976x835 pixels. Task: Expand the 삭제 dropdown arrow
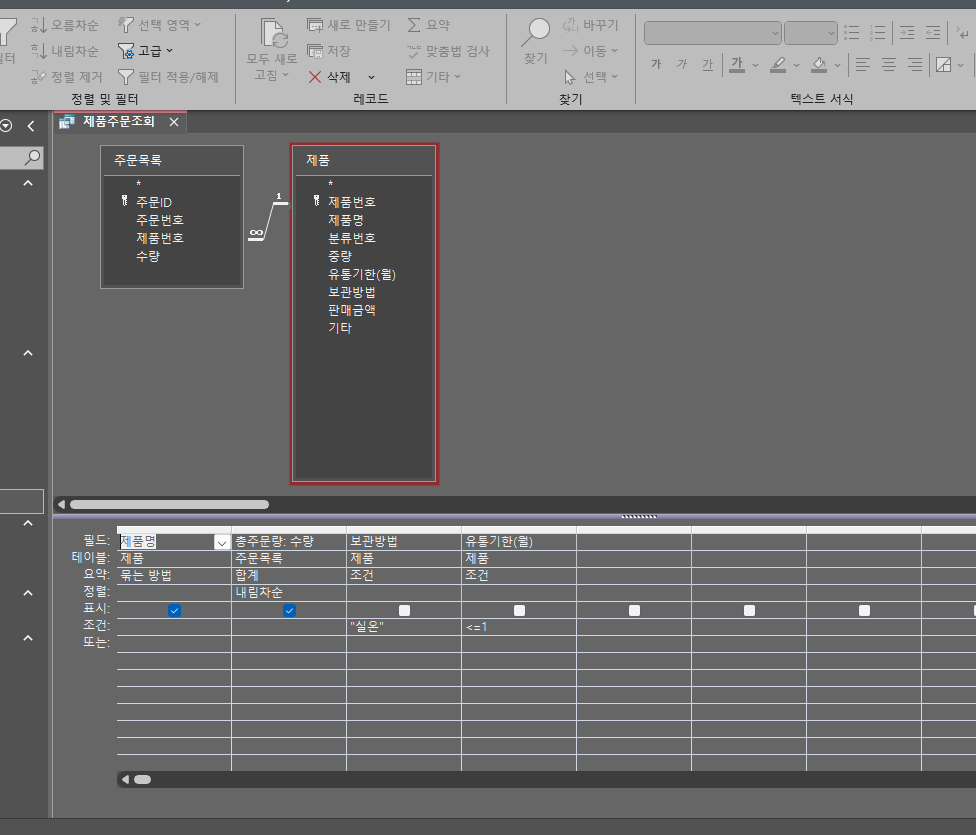tap(371, 77)
